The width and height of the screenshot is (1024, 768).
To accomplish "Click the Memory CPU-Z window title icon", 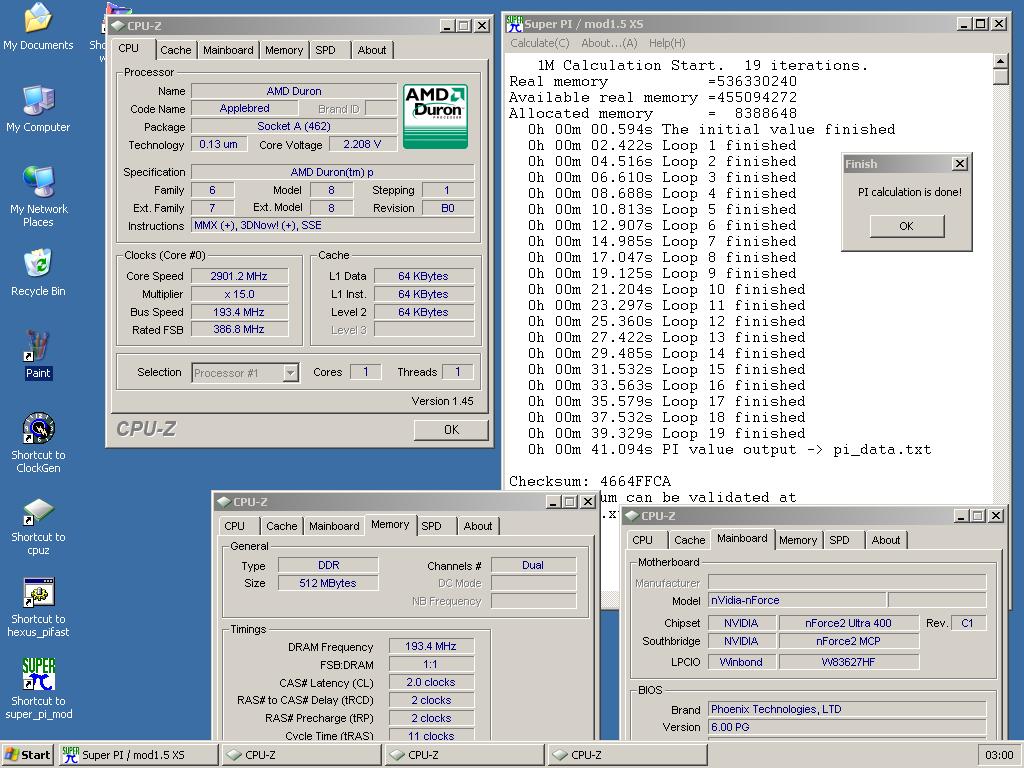I will pos(224,502).
